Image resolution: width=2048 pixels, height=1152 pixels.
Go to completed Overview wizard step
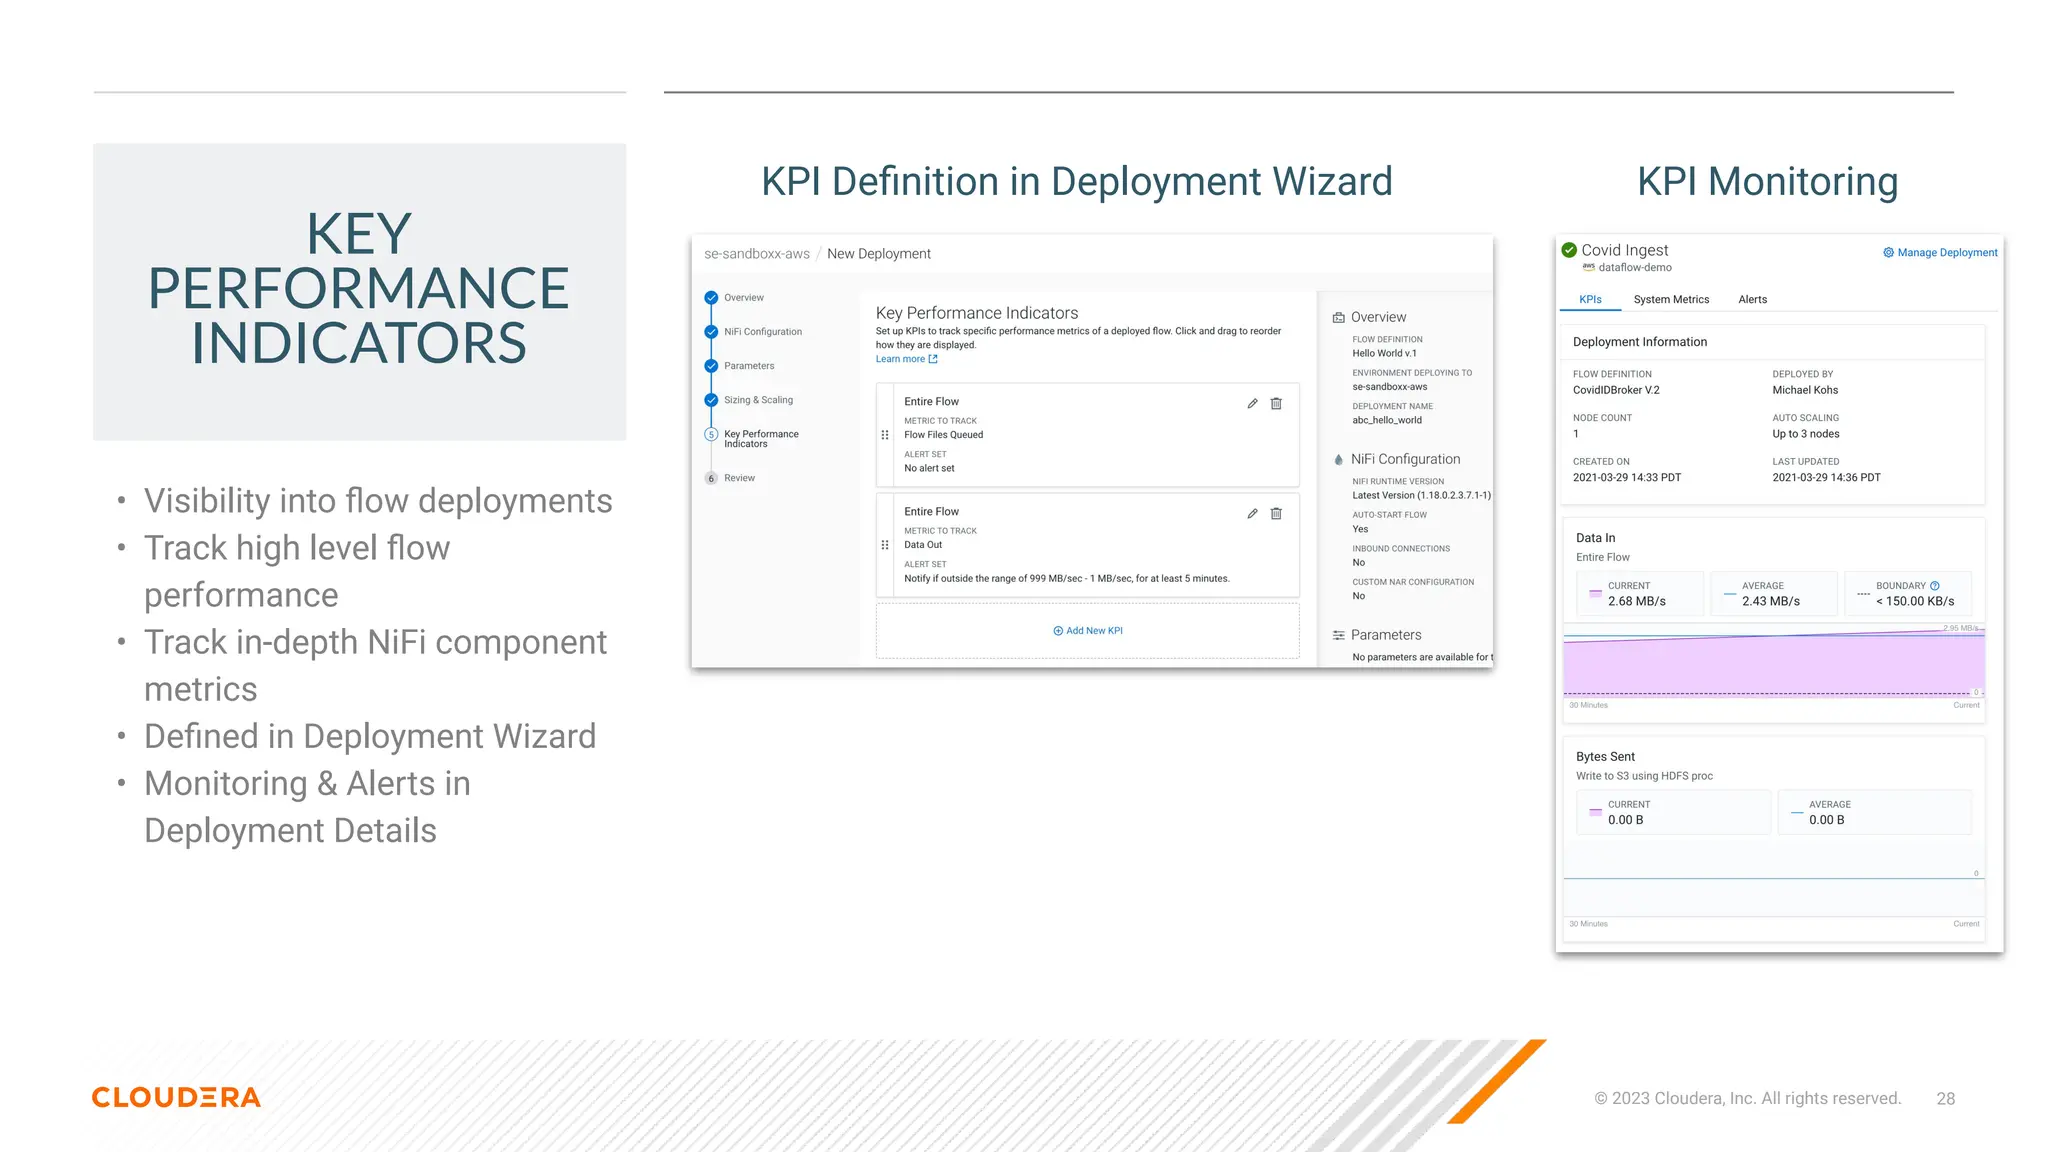pos(711,298)
